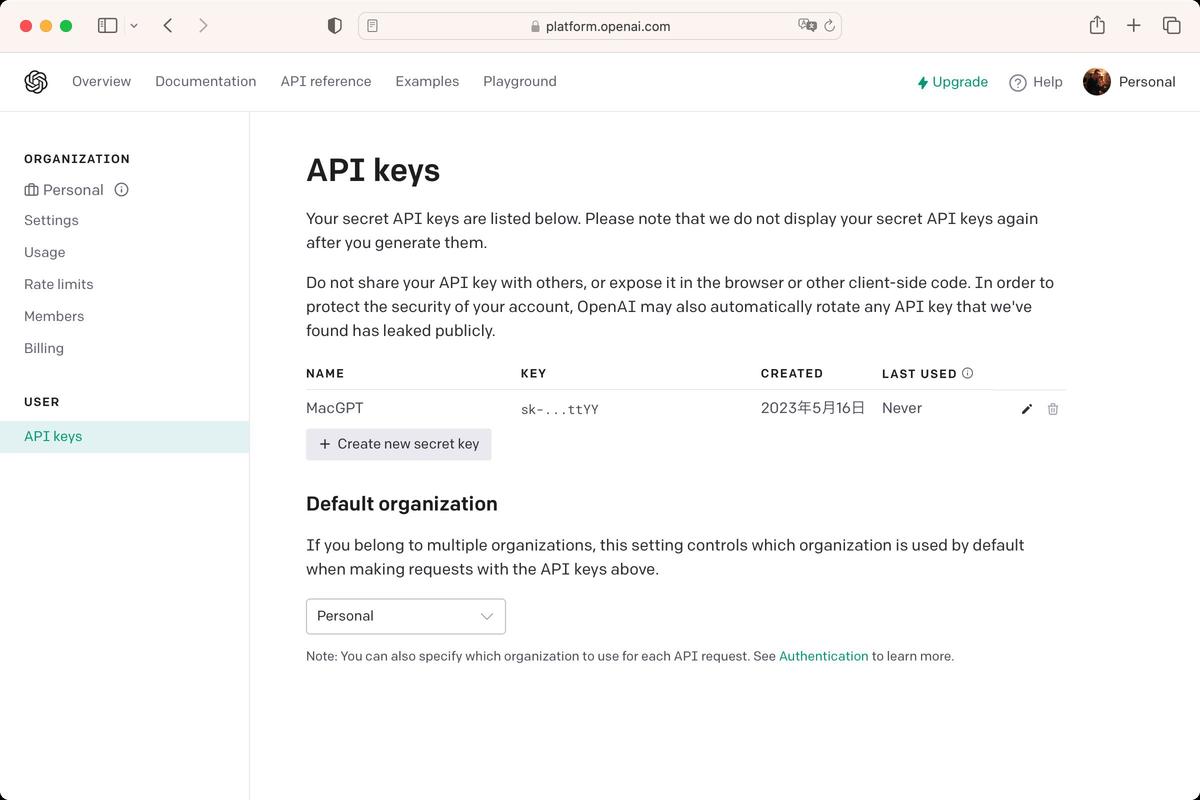Click the sk-...ttYY key value
The image size is (1200, 800).
point(560,409)
